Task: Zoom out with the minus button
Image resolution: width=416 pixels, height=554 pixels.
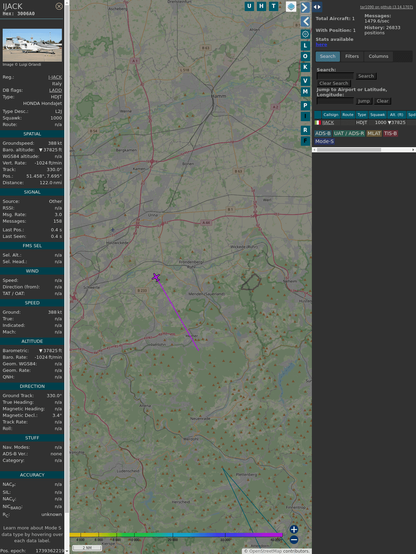Action: [x=294, y=540]
